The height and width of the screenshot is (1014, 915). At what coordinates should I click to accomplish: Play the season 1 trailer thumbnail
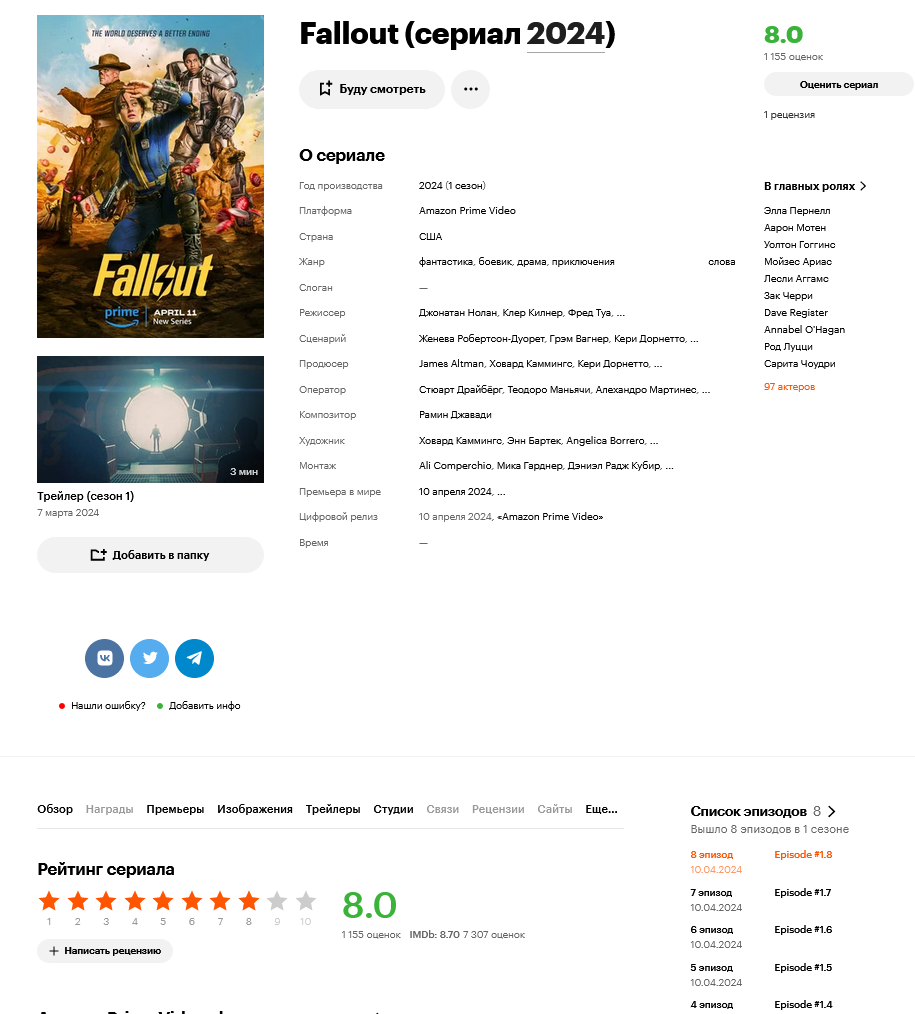point(151,419)
